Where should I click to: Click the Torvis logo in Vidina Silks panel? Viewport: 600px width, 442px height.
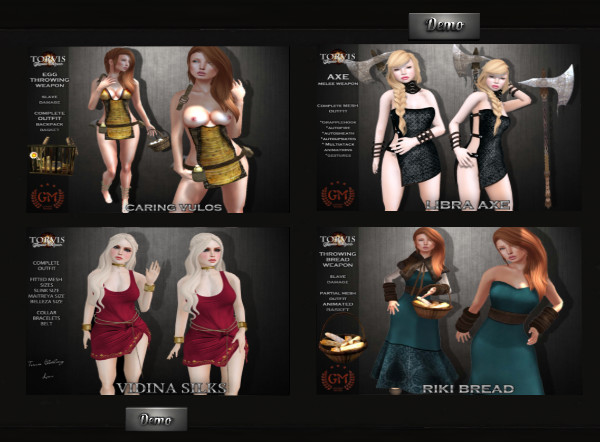(48, 241)
